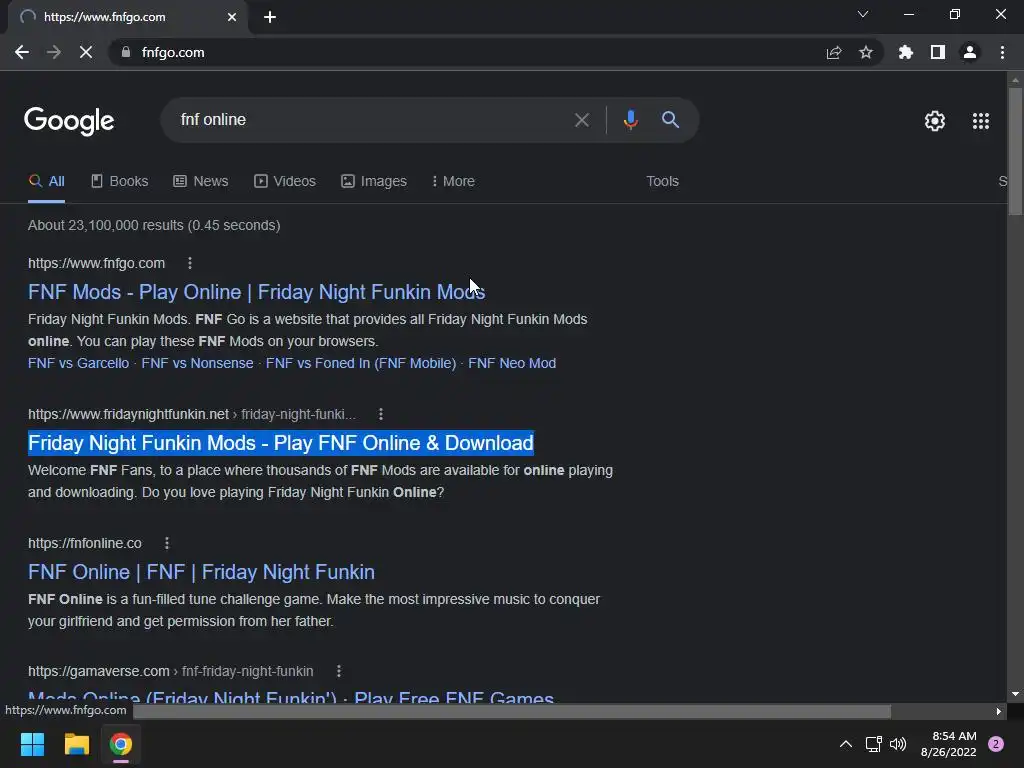Open the volume tray icon

click(898, 744)
